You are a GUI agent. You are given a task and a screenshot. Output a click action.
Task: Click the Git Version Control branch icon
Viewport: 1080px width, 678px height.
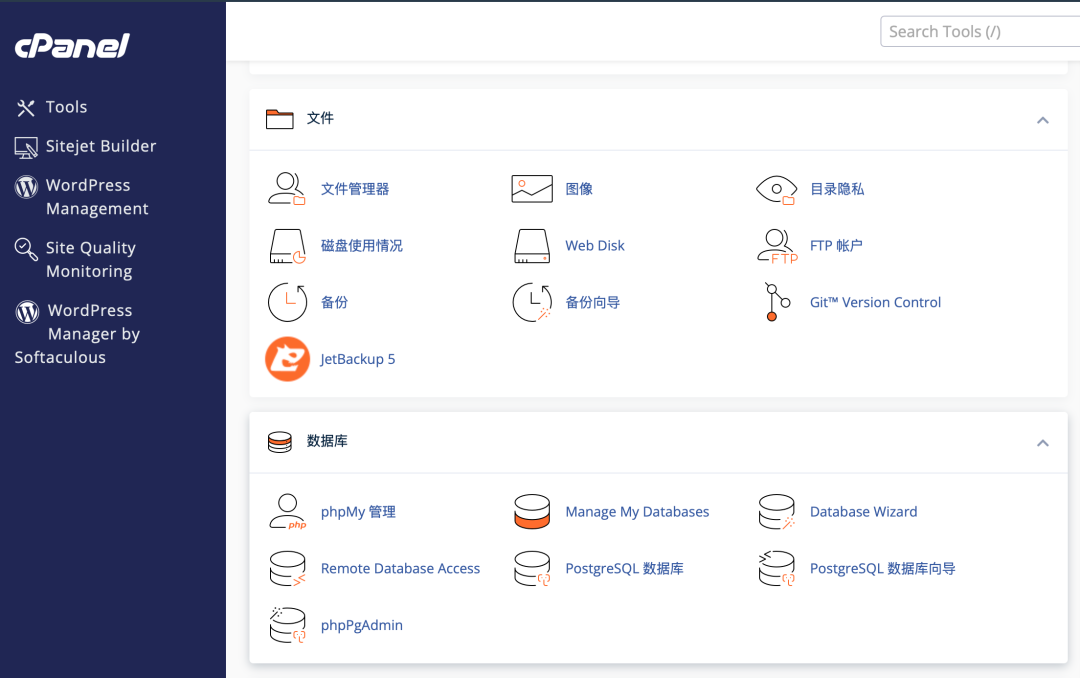[x=777, y=302]
